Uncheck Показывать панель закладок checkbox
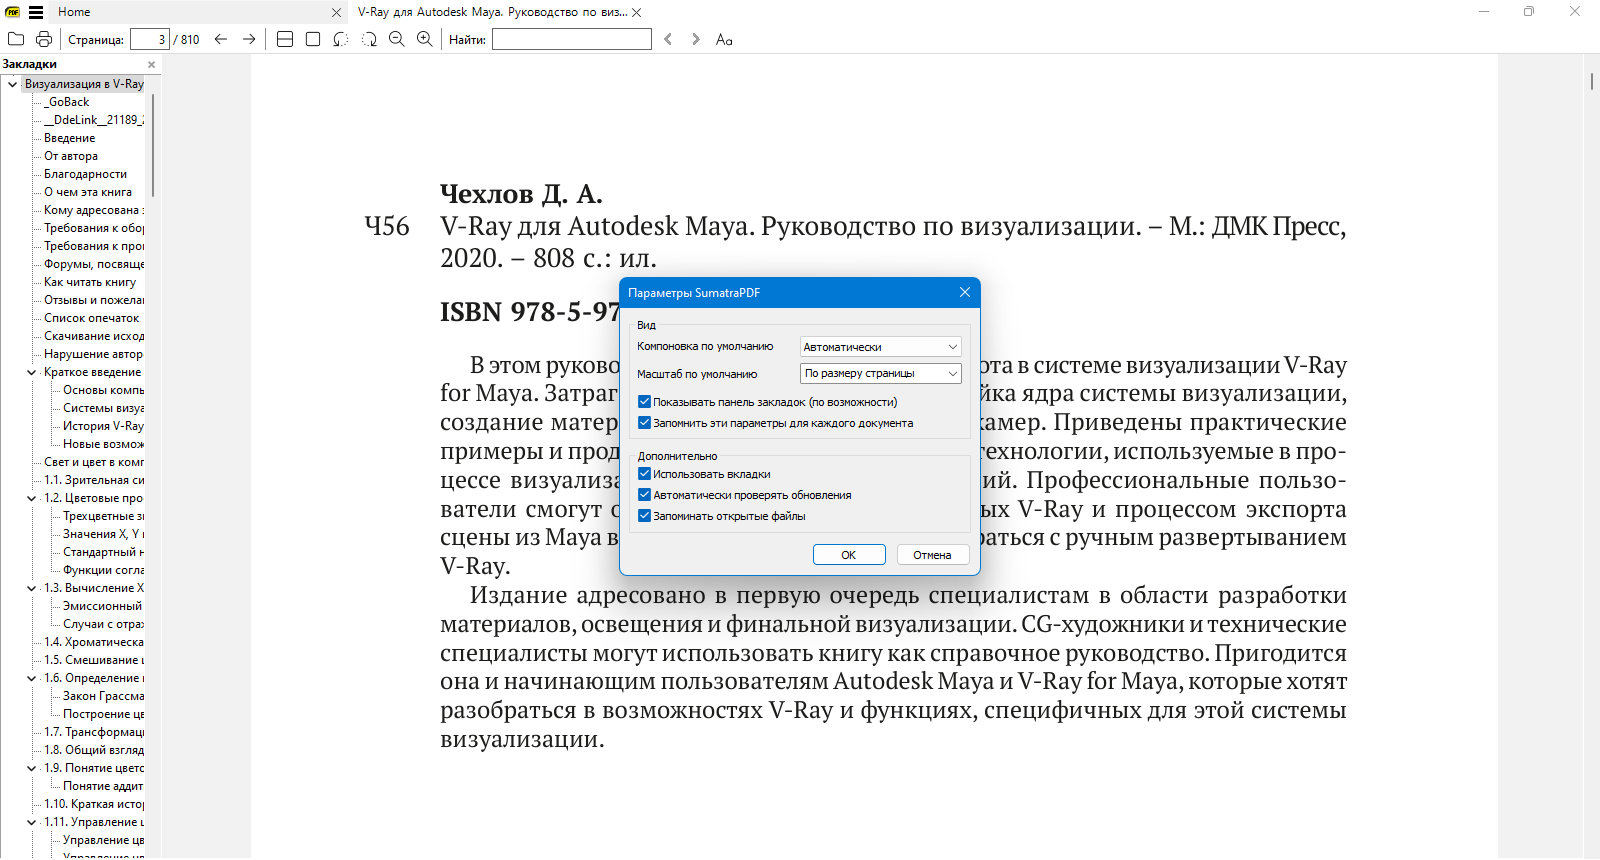The image size is (1600, 860). [644, 402]
